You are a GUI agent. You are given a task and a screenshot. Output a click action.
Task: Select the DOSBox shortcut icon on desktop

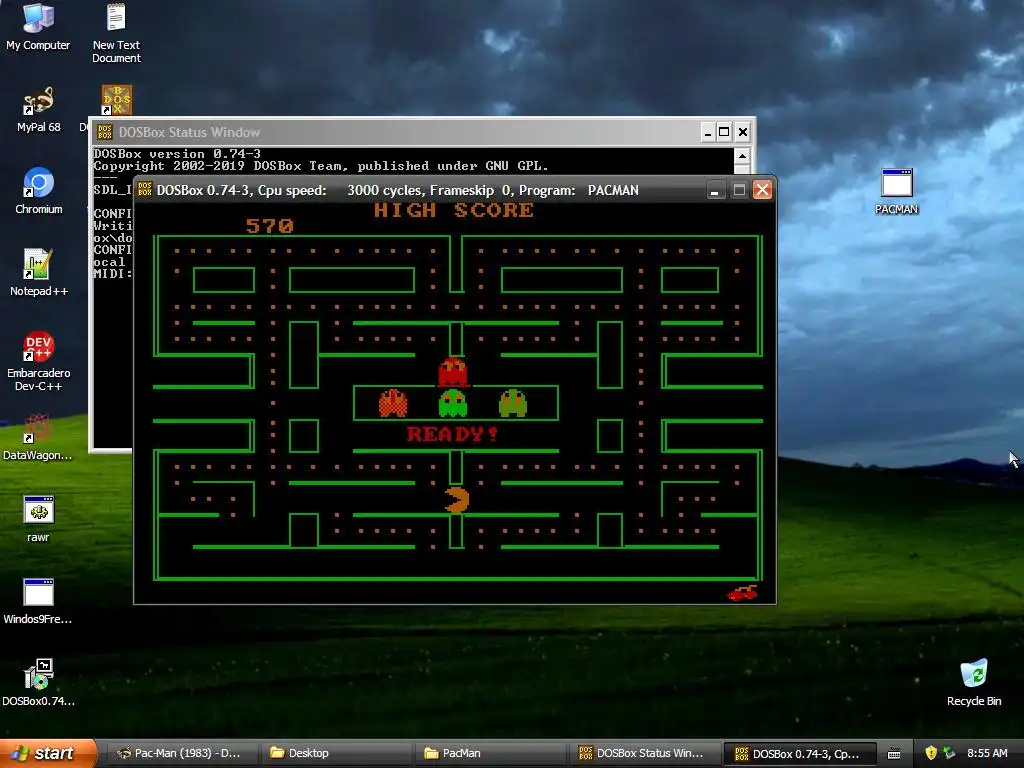116,100
